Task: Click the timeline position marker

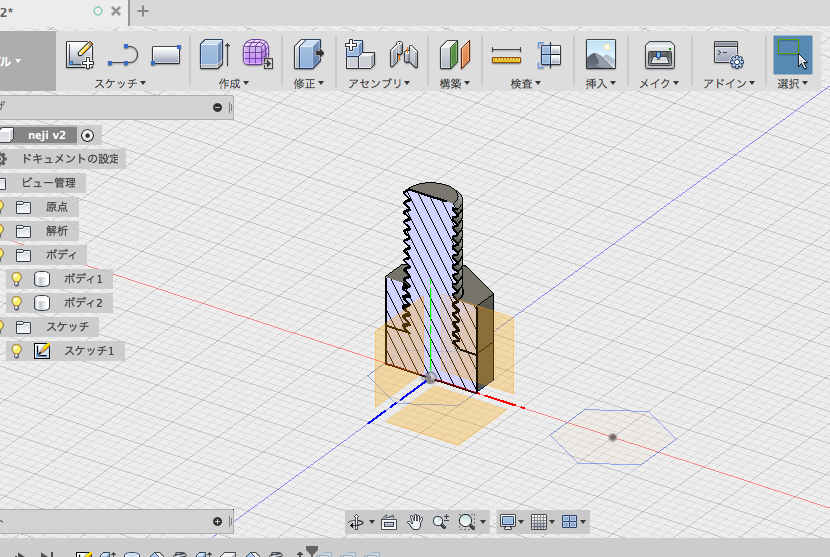Action: [x=312, y=551]
